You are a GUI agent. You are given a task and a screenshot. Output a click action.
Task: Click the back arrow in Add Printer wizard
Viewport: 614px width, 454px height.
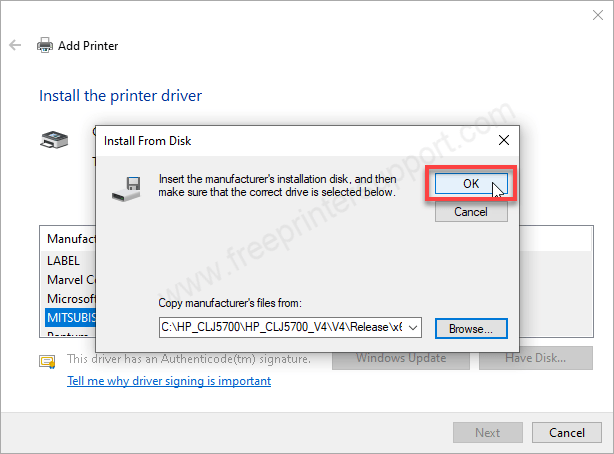pyautogui.click(x=15, y=46)
